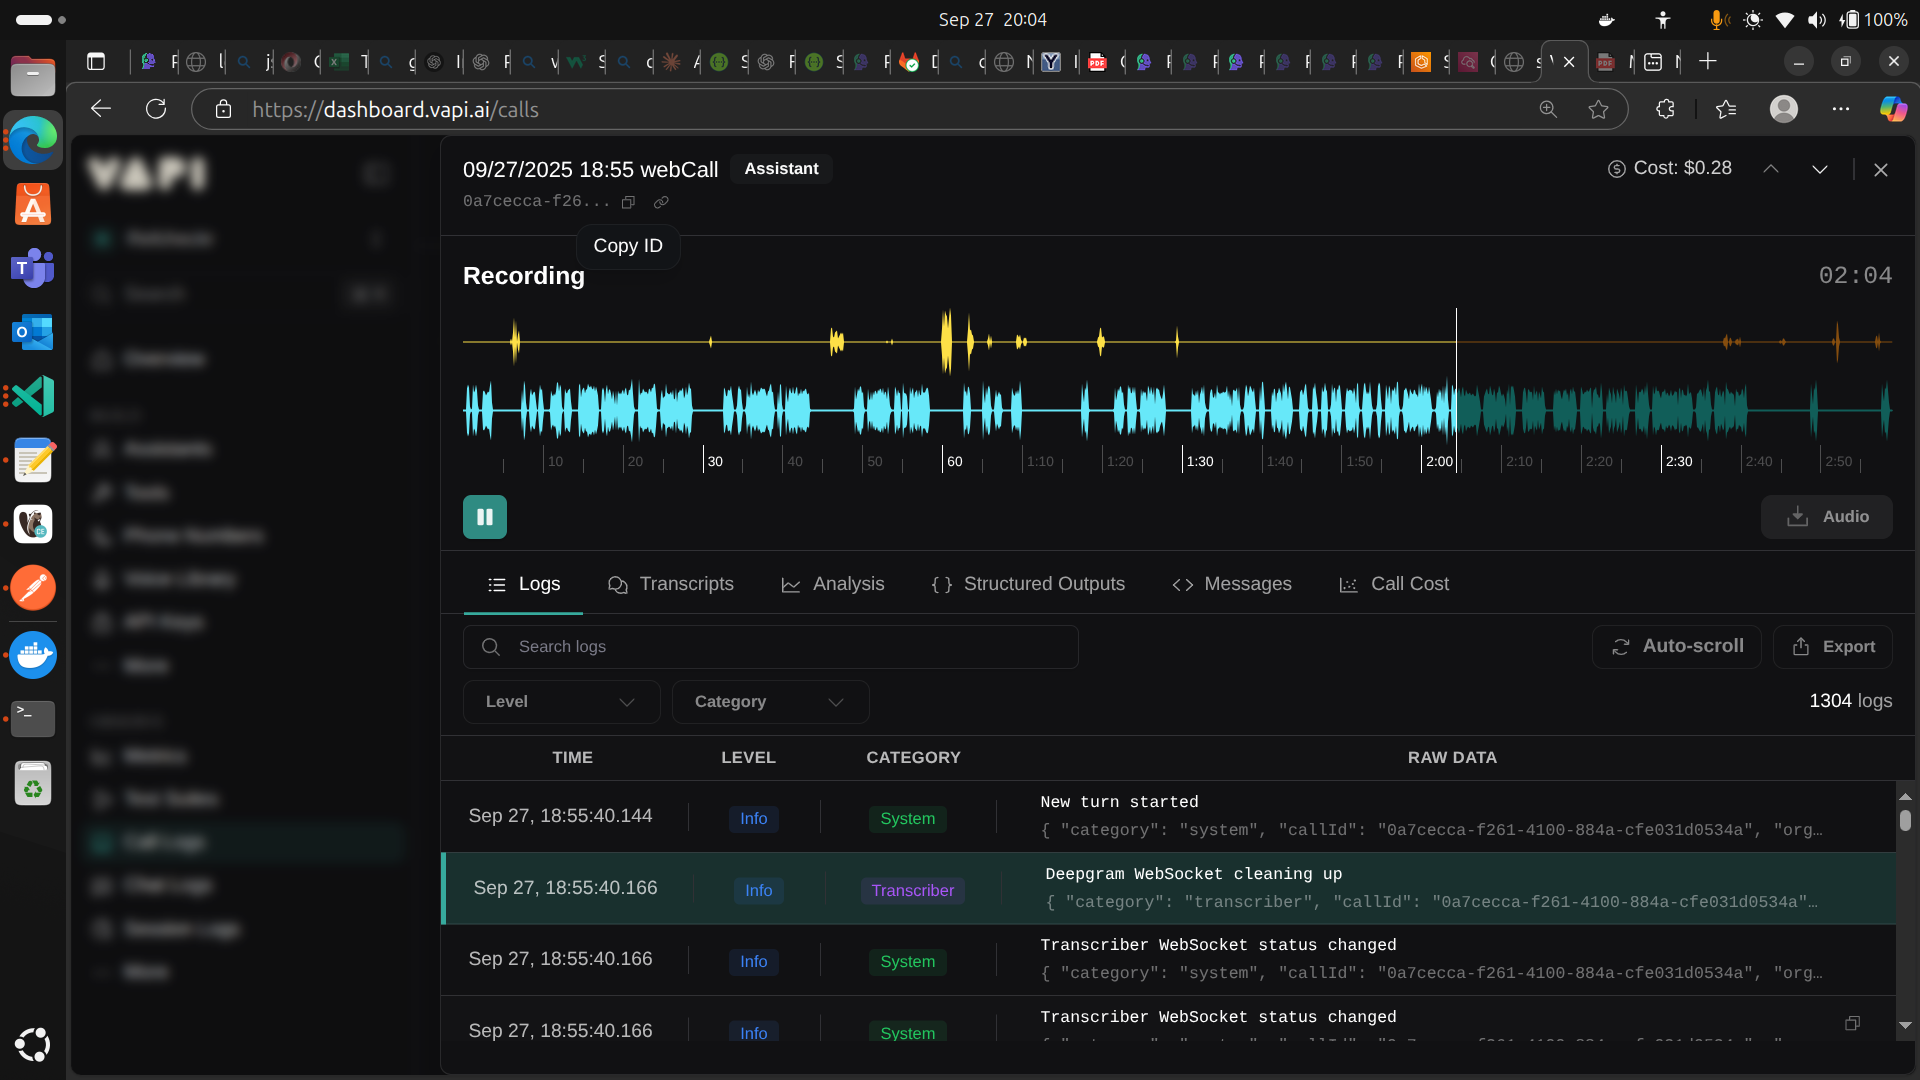Open Docker Desktop from the dock
Viewport: 1920px width, 1080px height.
coord(33,655)
